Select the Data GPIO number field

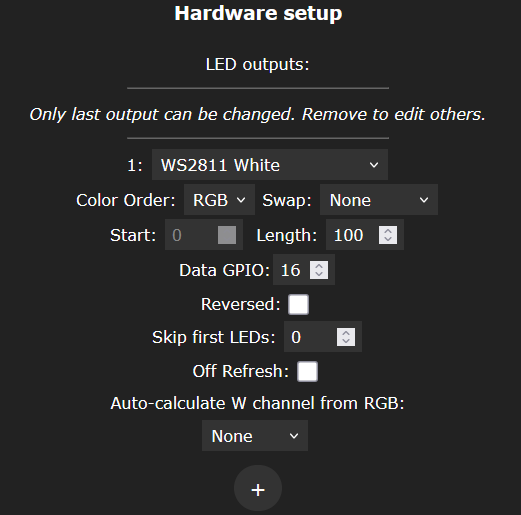pyautogui.click(x=304, y=270)
